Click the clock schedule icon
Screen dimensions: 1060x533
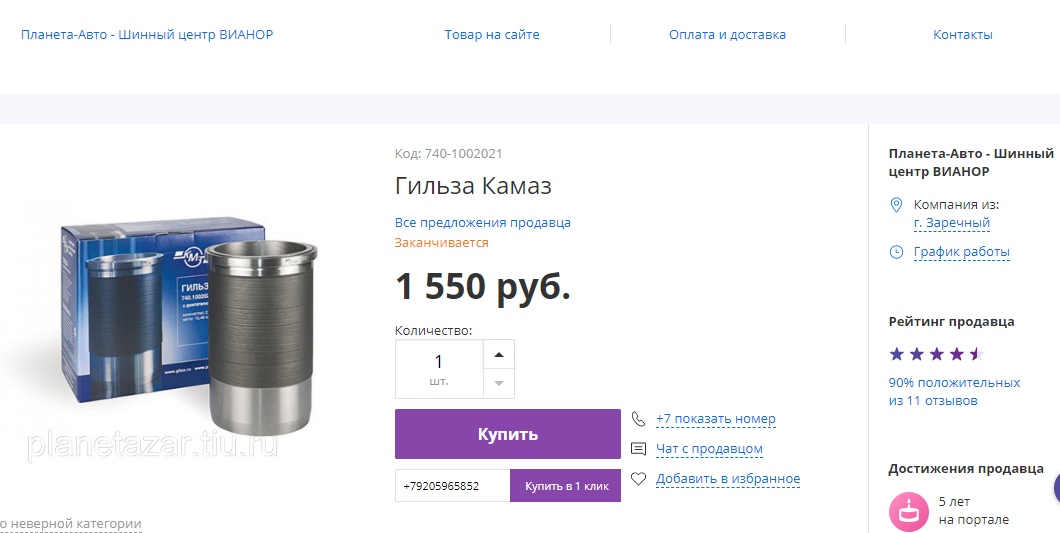pyautogui.click(x=896, y=252)
